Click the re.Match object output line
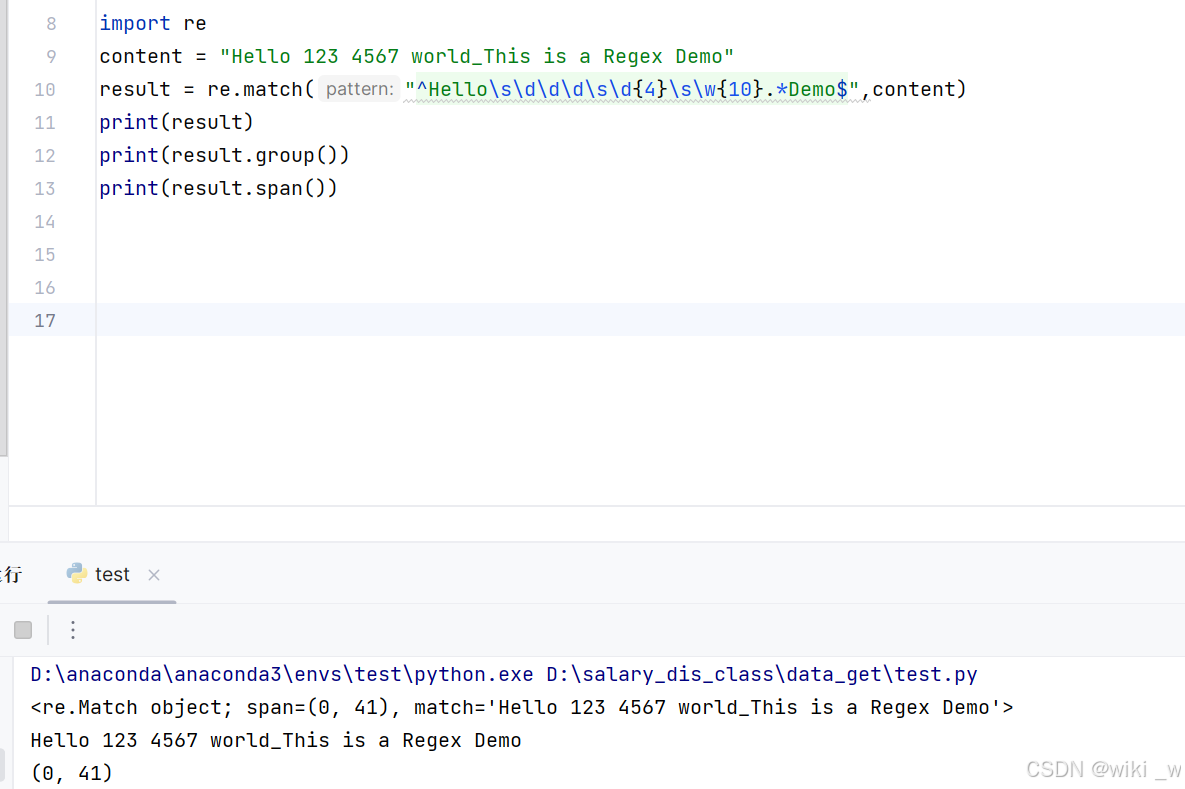This screenshot has height=789, width=1185. click(x=521, y=707)
